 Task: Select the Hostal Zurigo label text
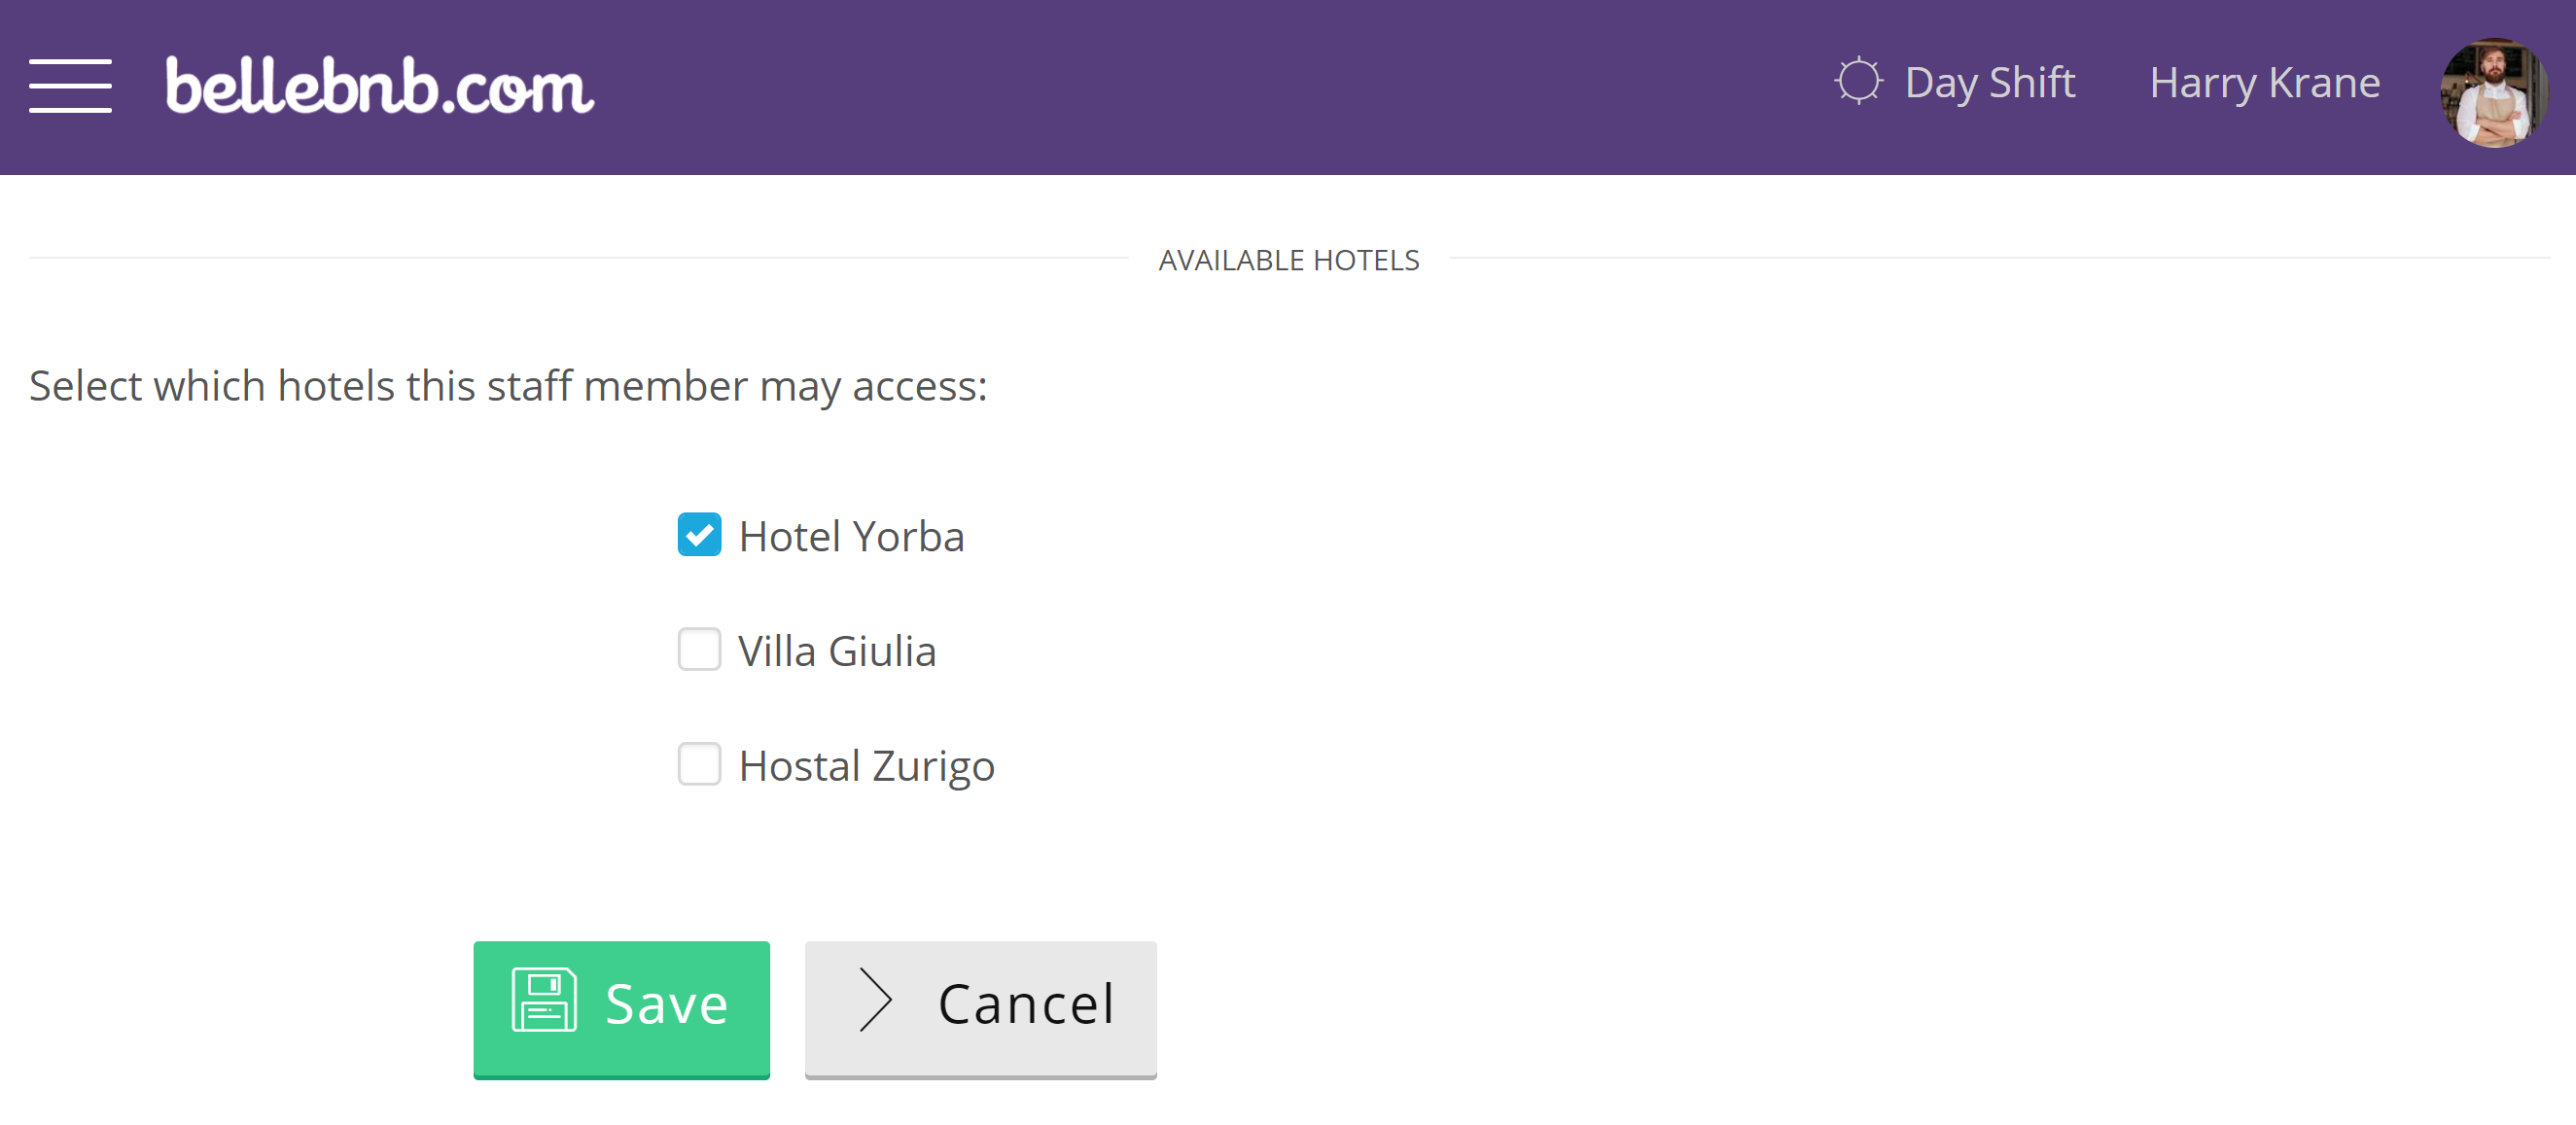pos(866,766)
